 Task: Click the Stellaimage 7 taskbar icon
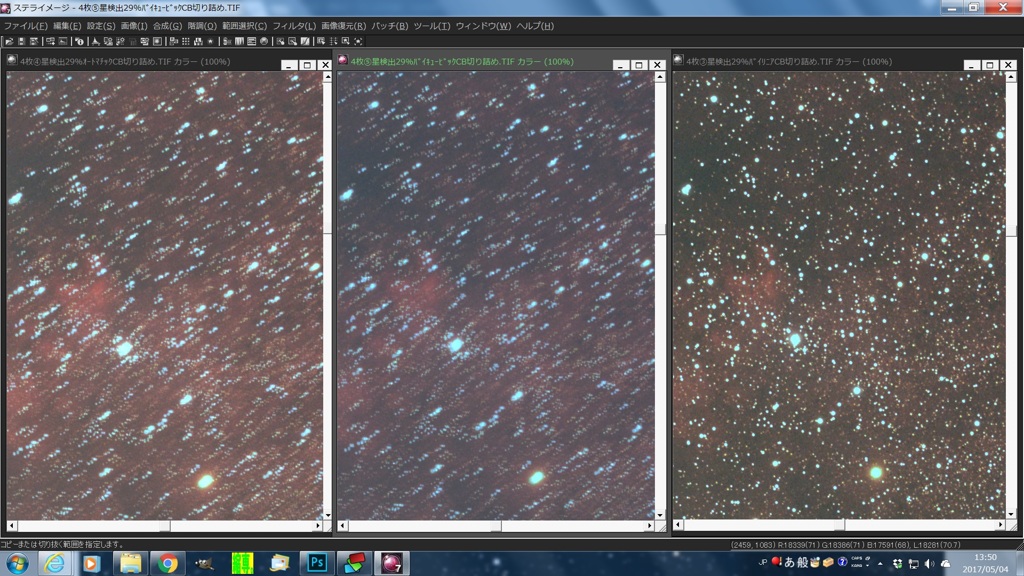pyautogui.click(x=391, y=563)
